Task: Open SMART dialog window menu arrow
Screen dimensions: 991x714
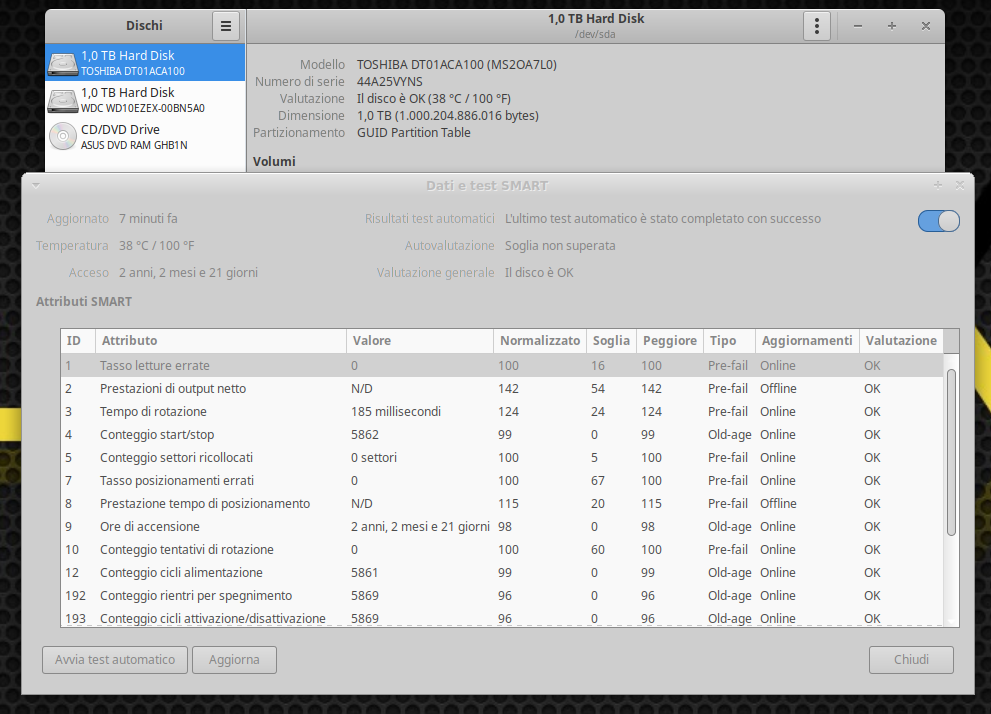Action: (x=36, y=185)
